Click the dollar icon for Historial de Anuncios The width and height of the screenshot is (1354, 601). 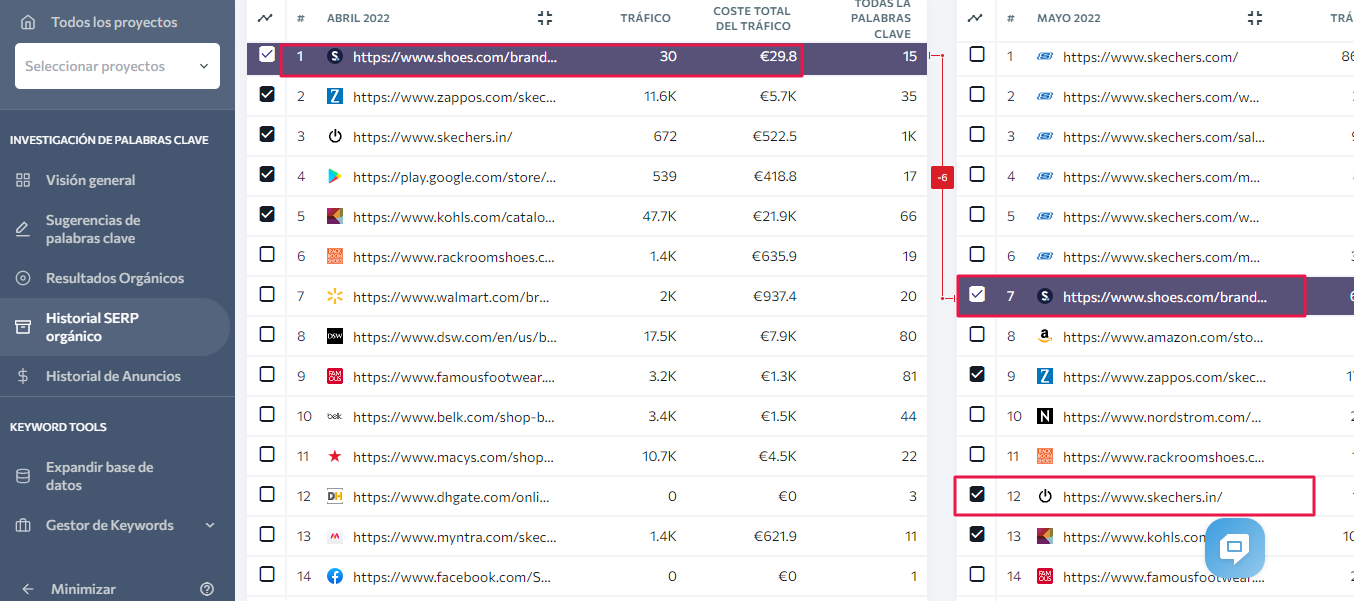23,376
